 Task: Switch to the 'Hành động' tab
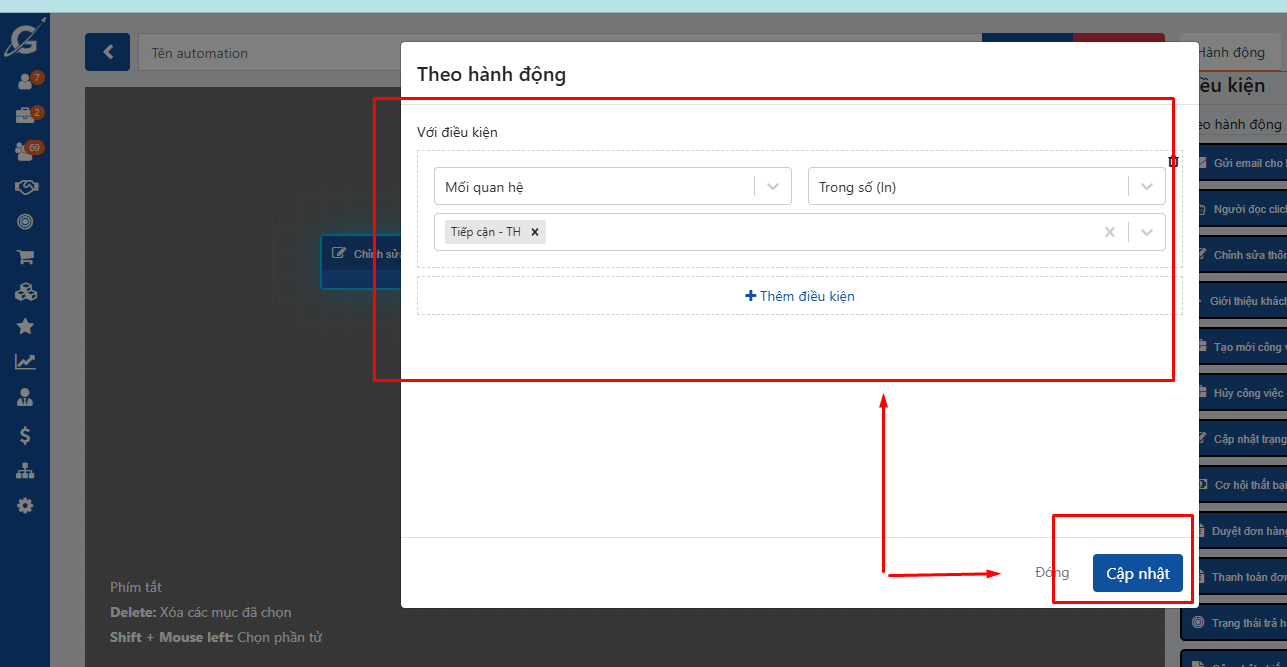1231,53
